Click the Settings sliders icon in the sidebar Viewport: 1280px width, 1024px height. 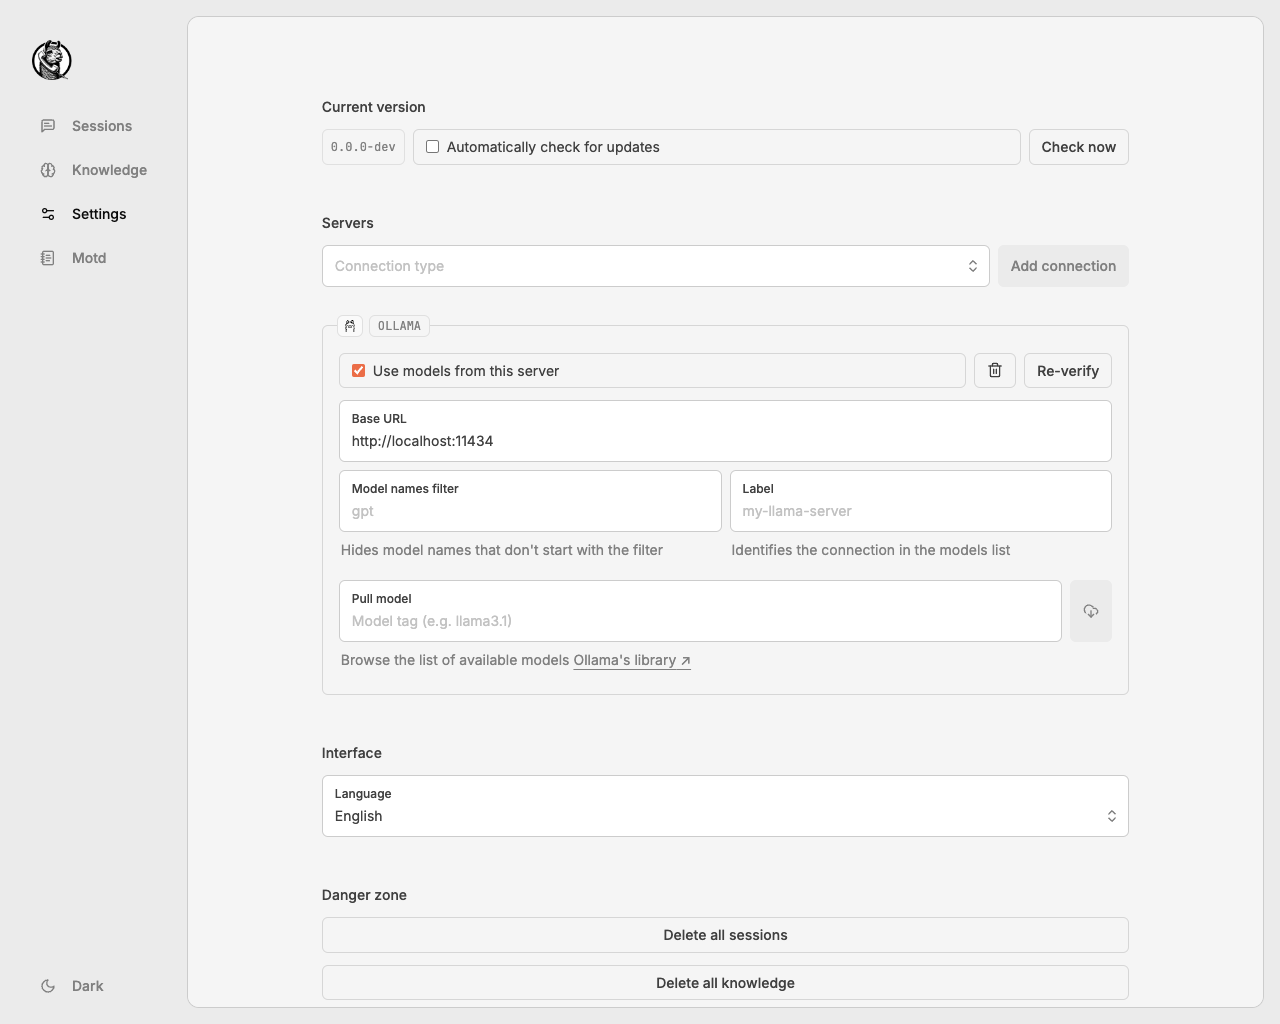point(48,214)
